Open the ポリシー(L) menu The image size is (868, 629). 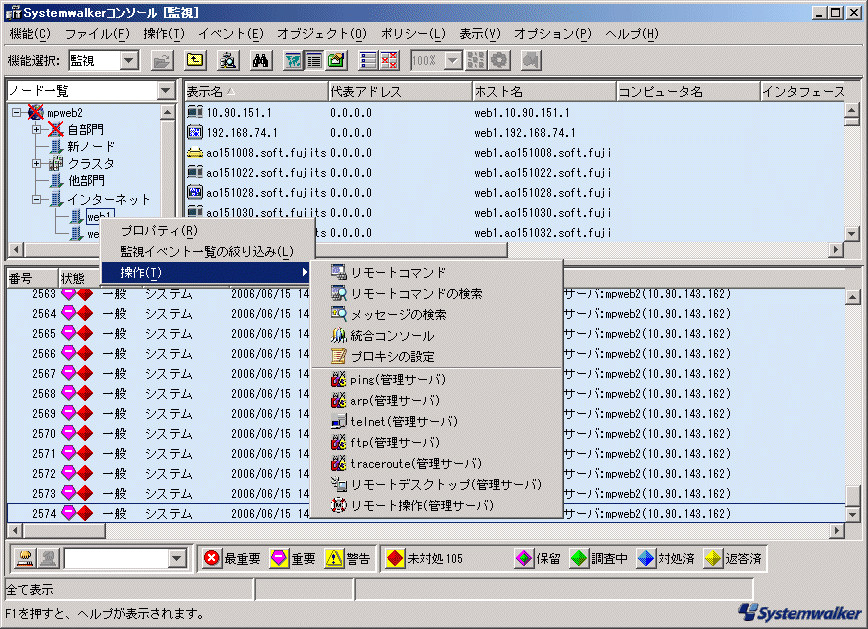point(413,34)
